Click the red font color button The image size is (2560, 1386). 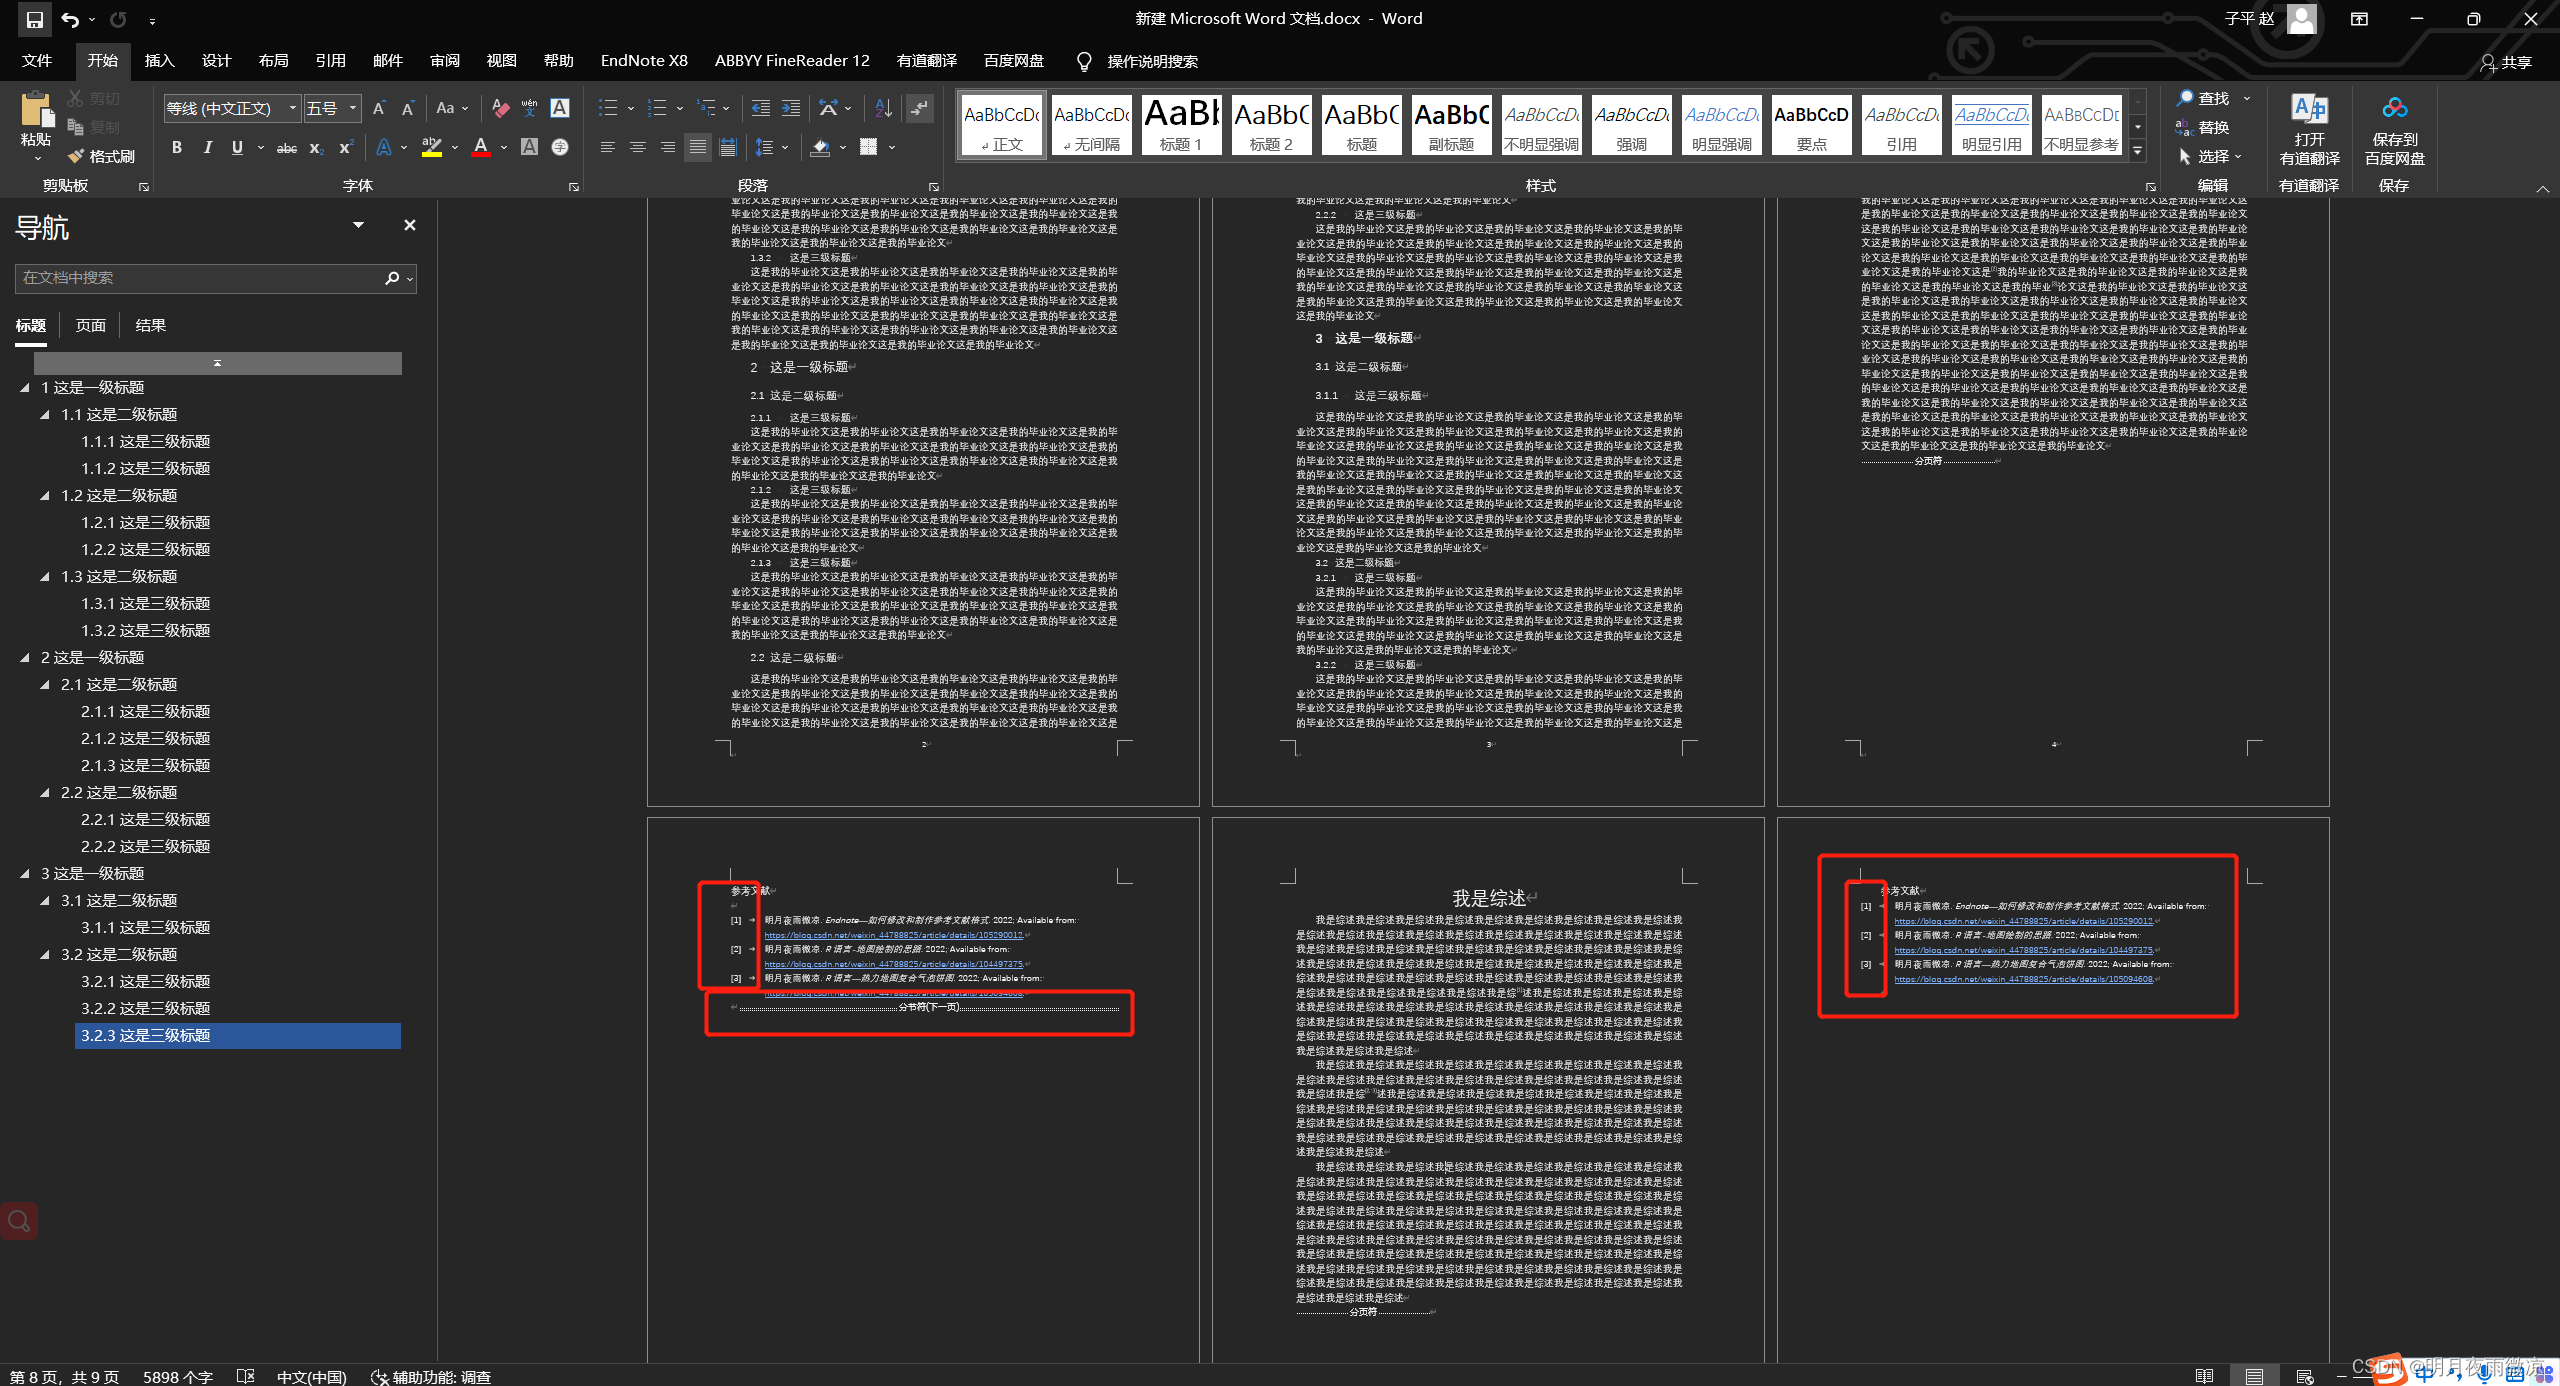[481, 148]
